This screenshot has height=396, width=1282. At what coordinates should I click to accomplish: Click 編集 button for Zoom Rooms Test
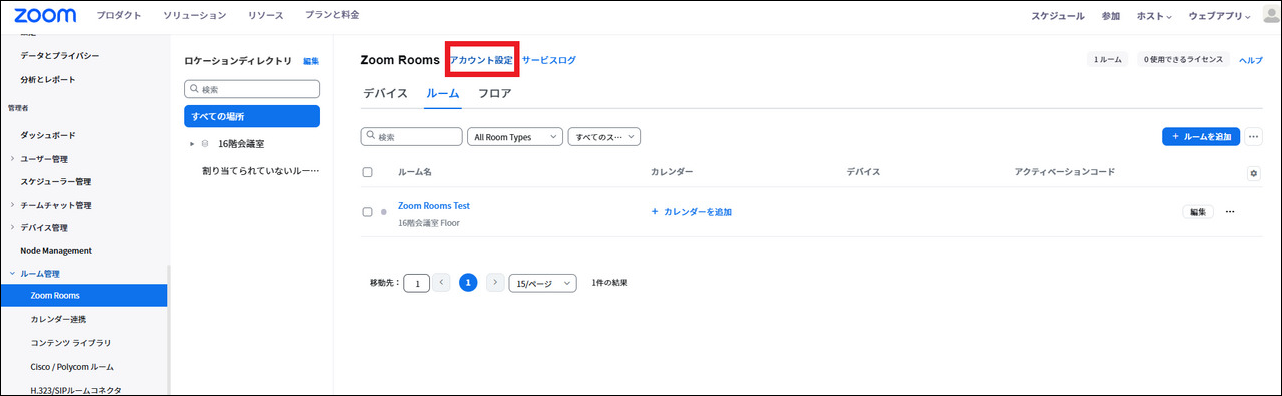pyautogui.click(x=1197, y=212)
